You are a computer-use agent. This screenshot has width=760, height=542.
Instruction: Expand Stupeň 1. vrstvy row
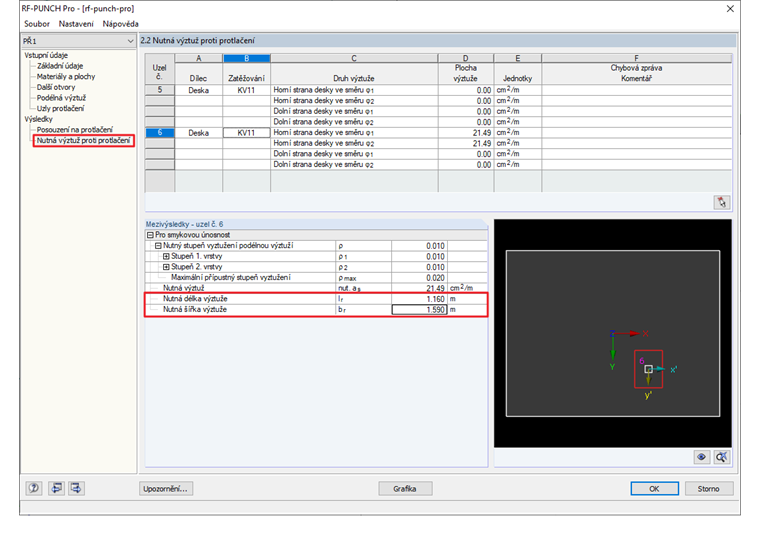(166, 256)
